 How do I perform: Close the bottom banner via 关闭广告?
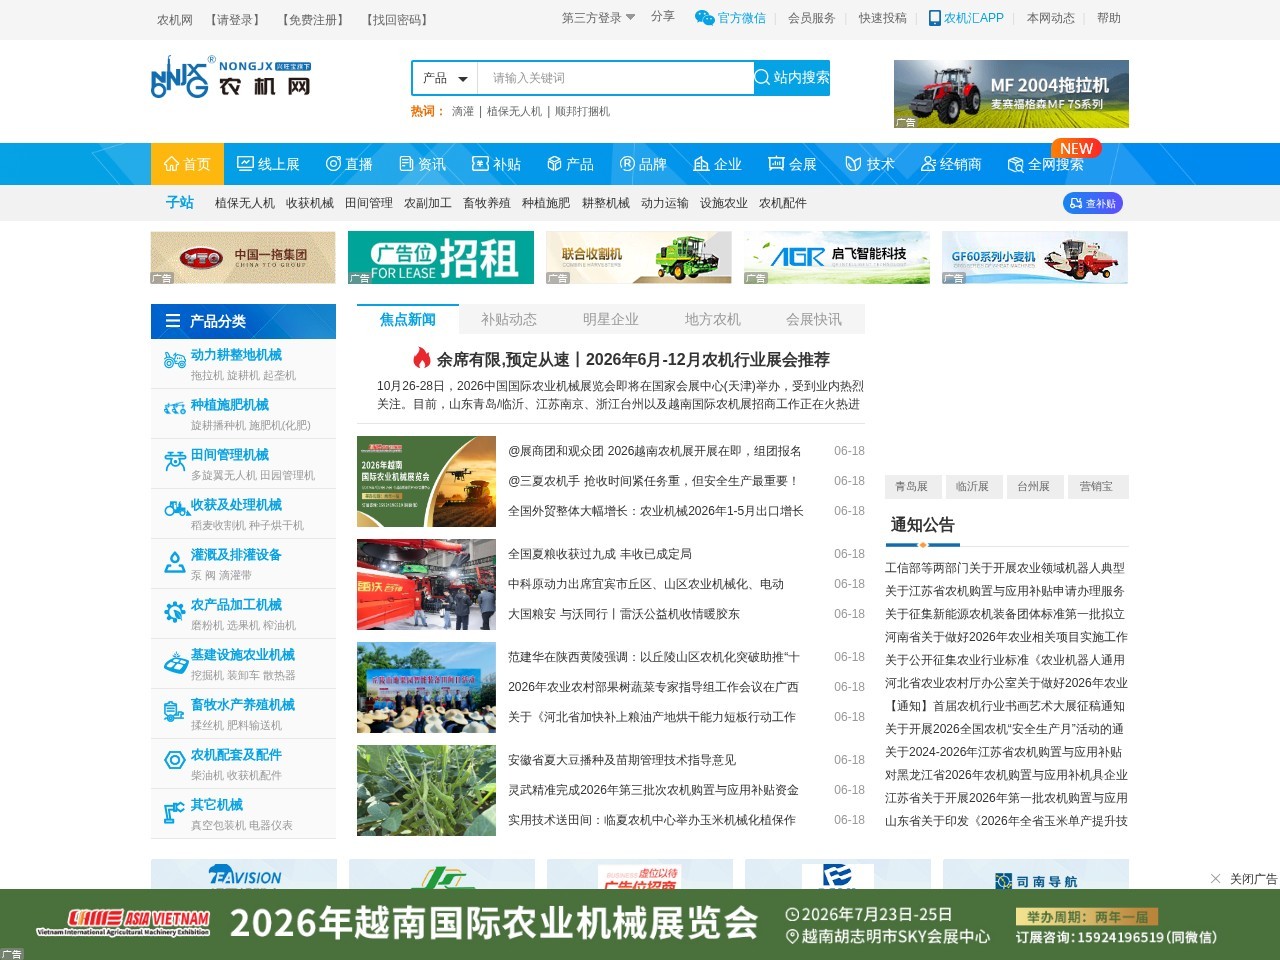1243,879
